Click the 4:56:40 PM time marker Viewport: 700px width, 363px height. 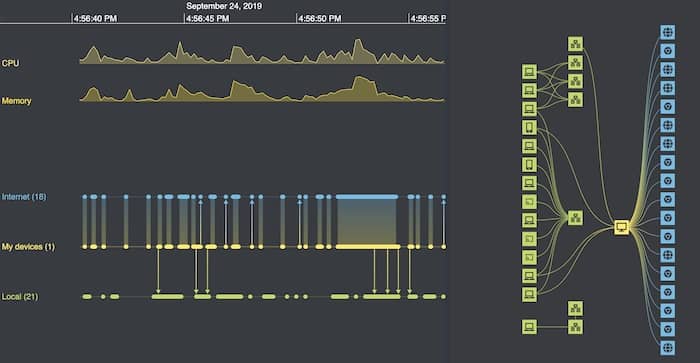click(95, 18)
